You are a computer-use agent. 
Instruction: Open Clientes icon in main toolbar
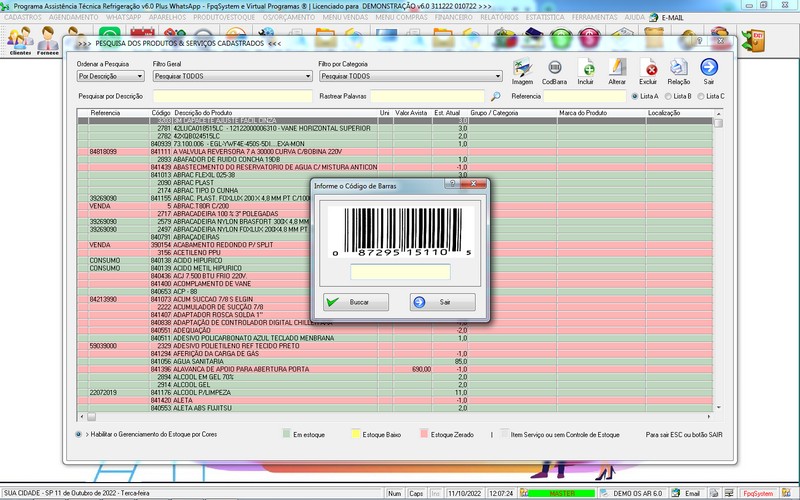[x=20, y=41]
